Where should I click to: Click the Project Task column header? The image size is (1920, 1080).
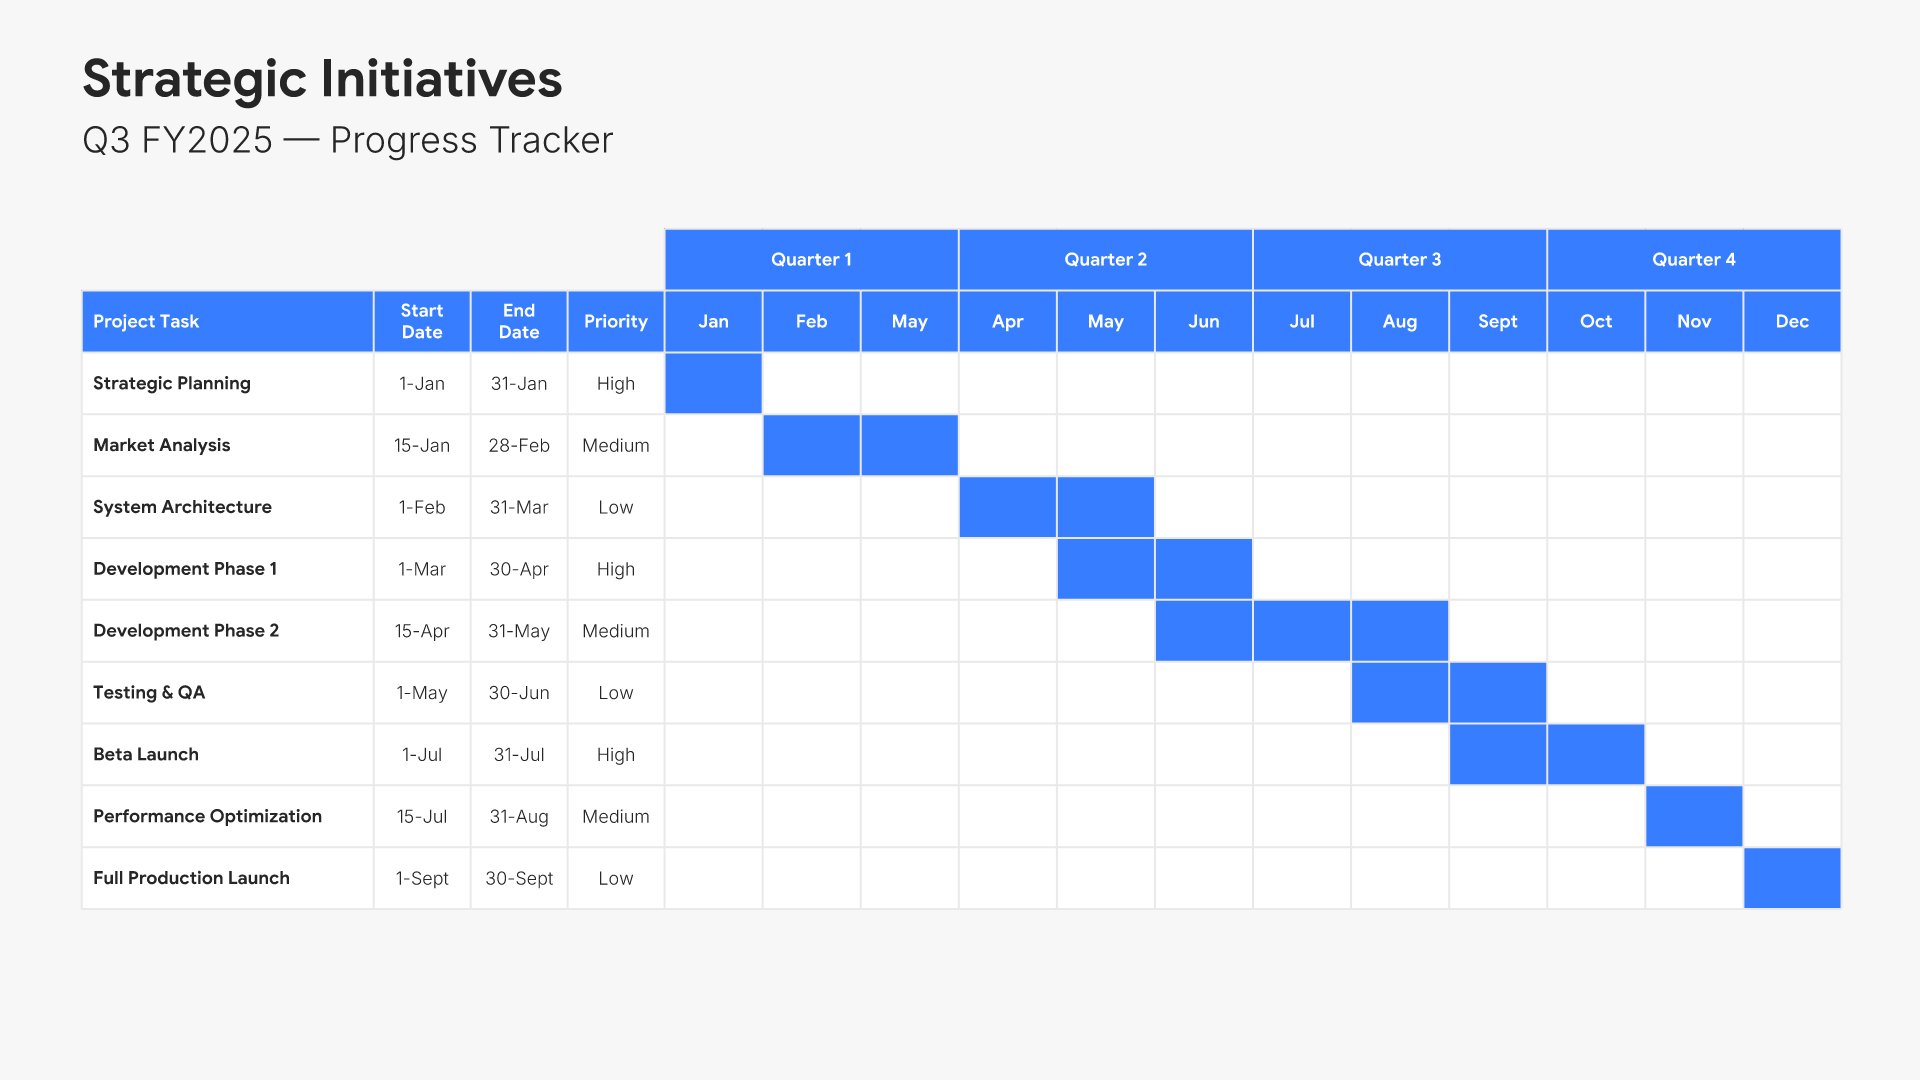pyautogui.click(x=227, y=321)
